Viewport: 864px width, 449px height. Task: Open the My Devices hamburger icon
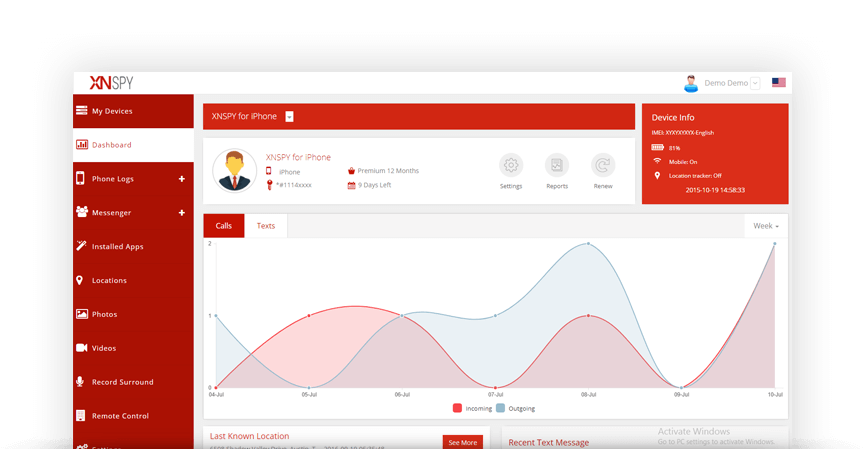pyautogui.click(x=82, y=110)
